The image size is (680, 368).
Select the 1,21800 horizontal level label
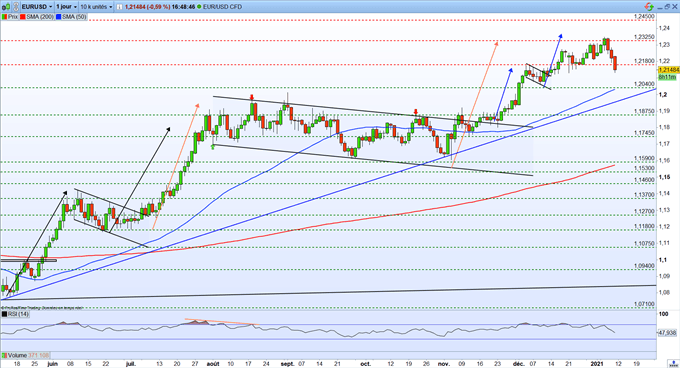tap(644, 61)
